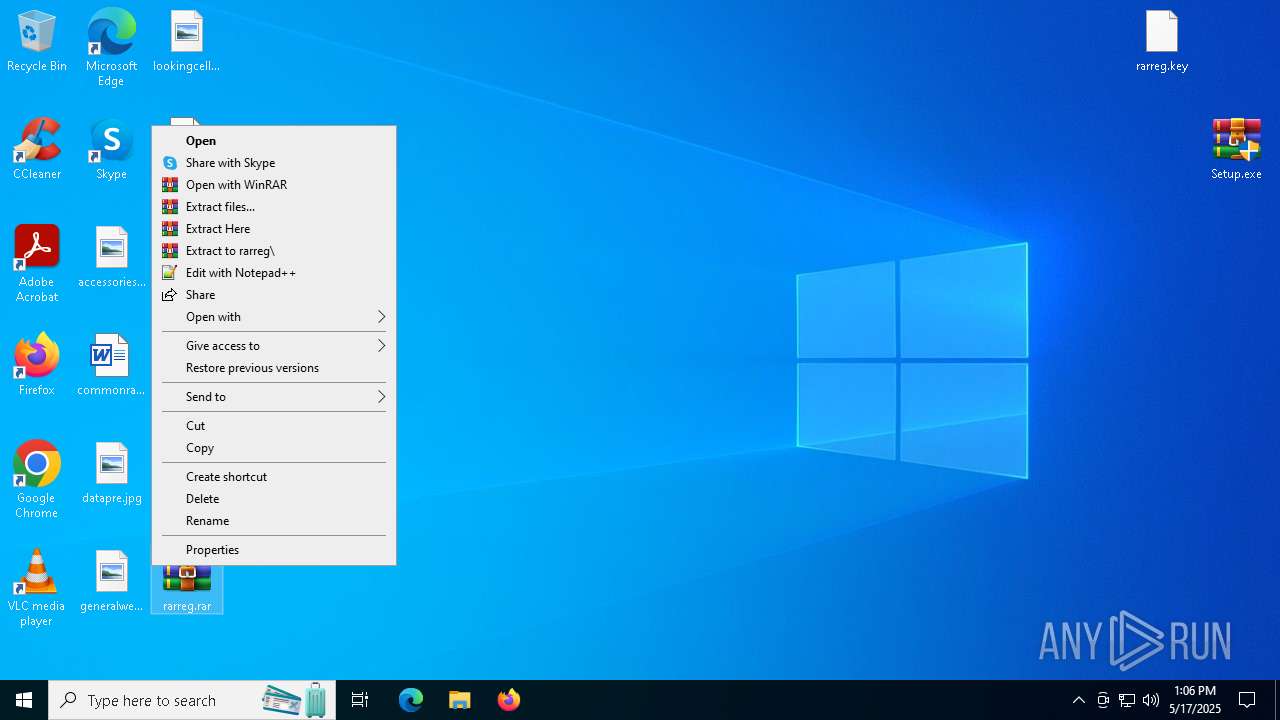1280x720 pixels.
Task: Choose Open in the context menu
Action: click(274, 141)
